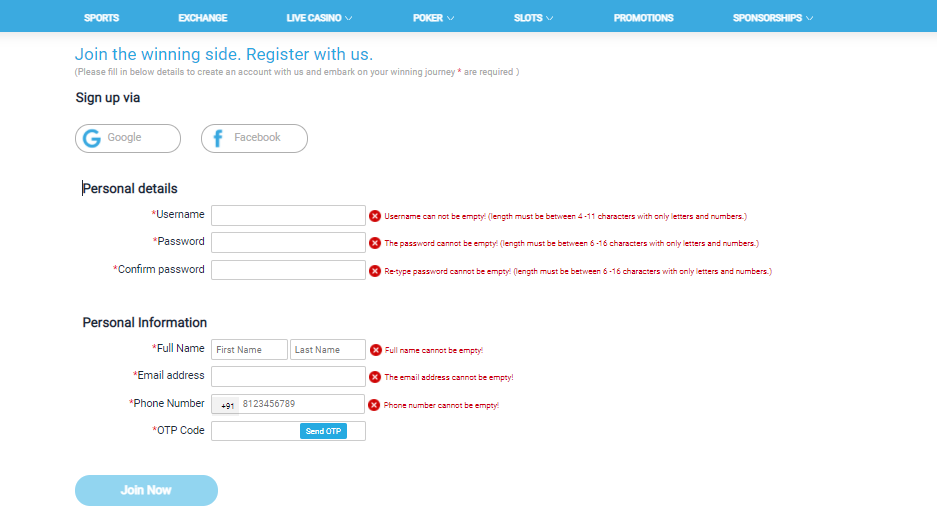Image resolution: width=937 pixels, height=513 pixels.
Task: Click the Join Now button
Action: (146, 490)
